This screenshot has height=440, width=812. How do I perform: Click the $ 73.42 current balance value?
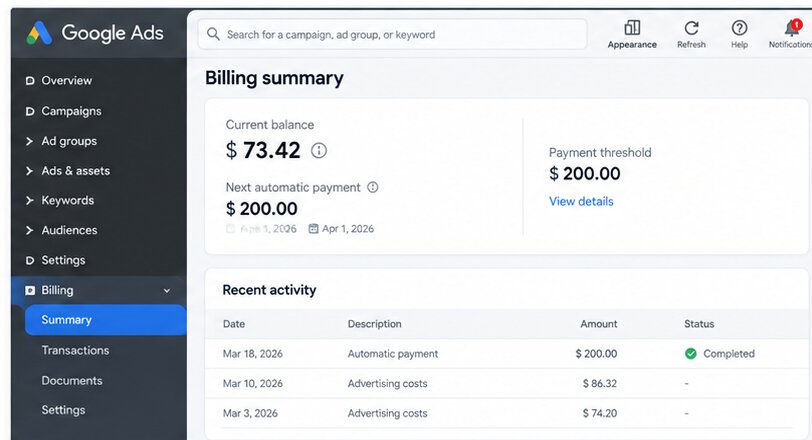[x=263, y=151]
